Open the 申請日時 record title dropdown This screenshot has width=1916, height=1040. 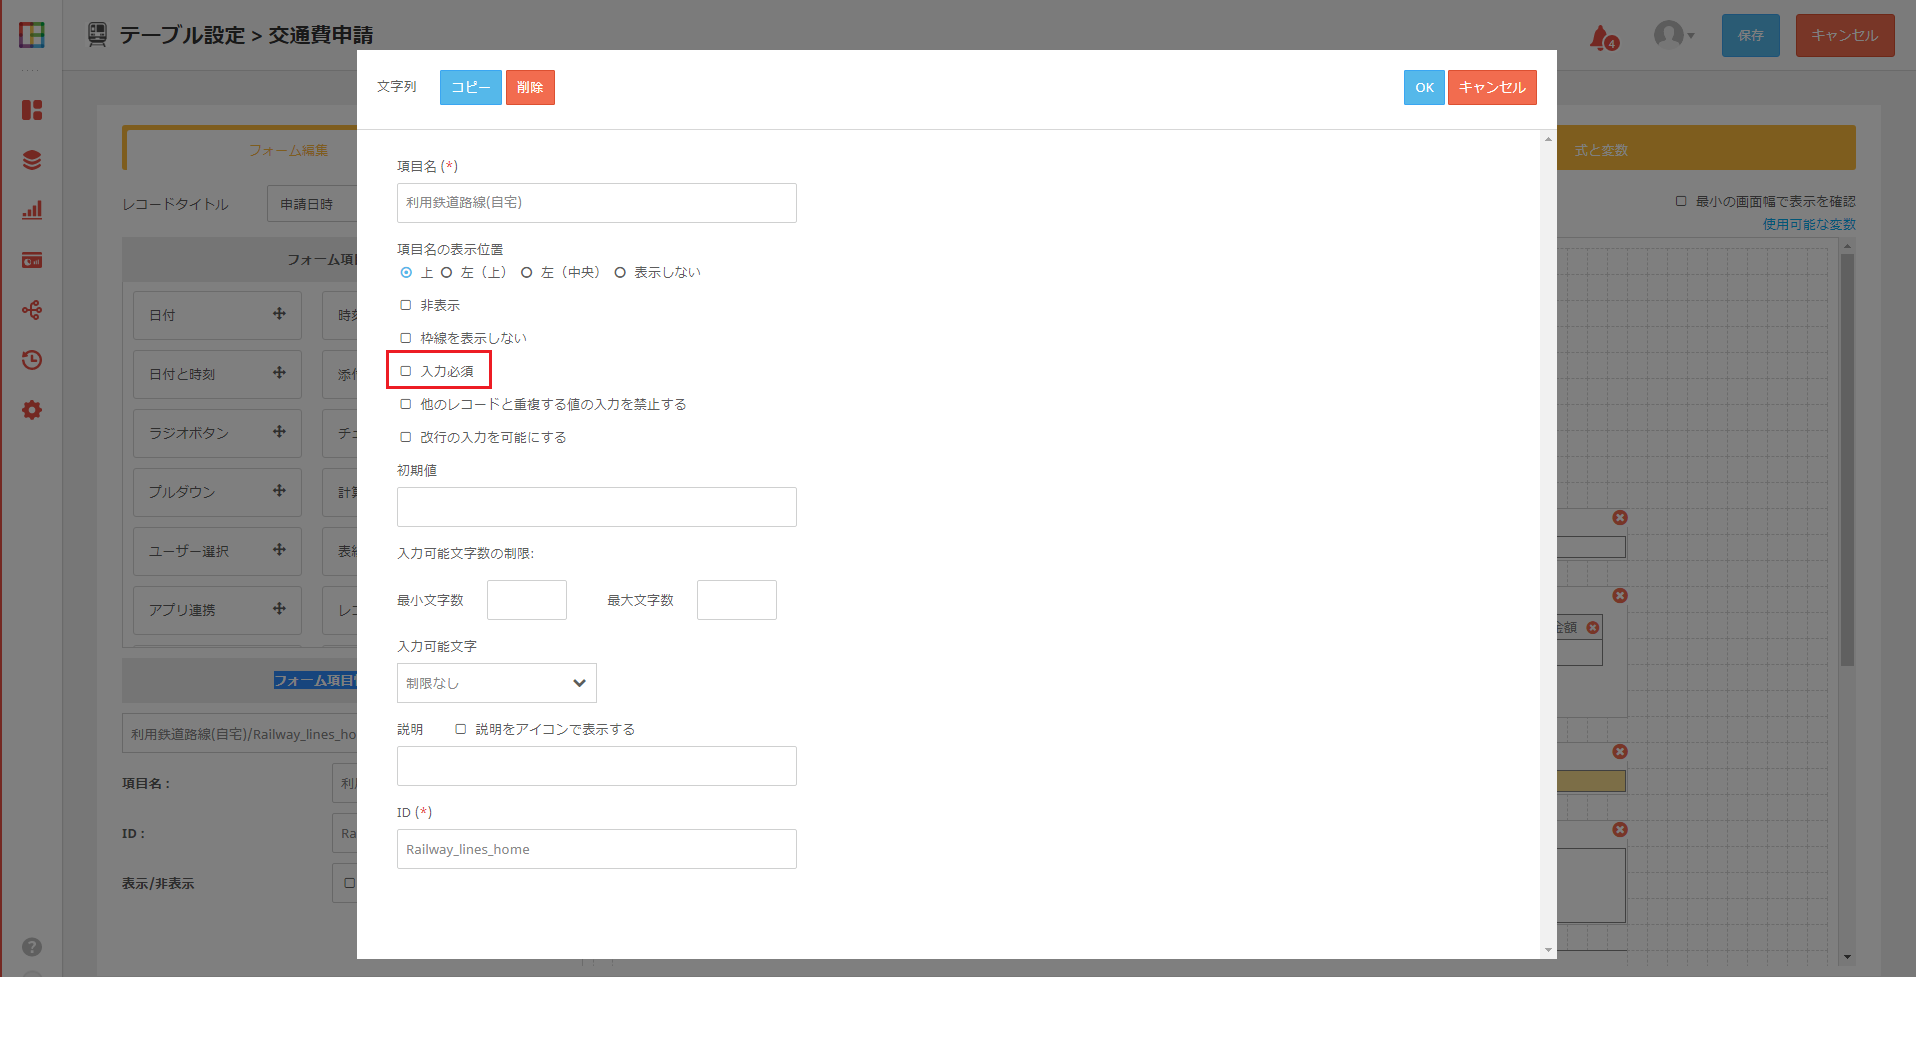tap(312, 204)
